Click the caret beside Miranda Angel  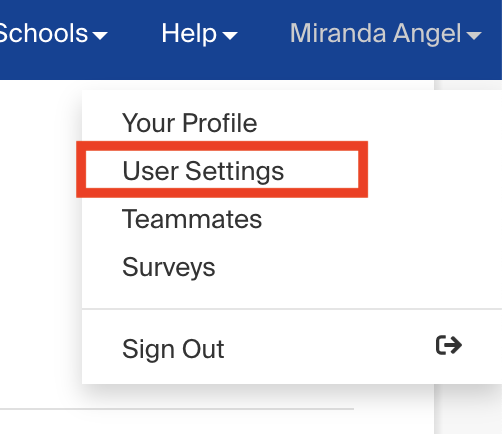coord(474,35)
